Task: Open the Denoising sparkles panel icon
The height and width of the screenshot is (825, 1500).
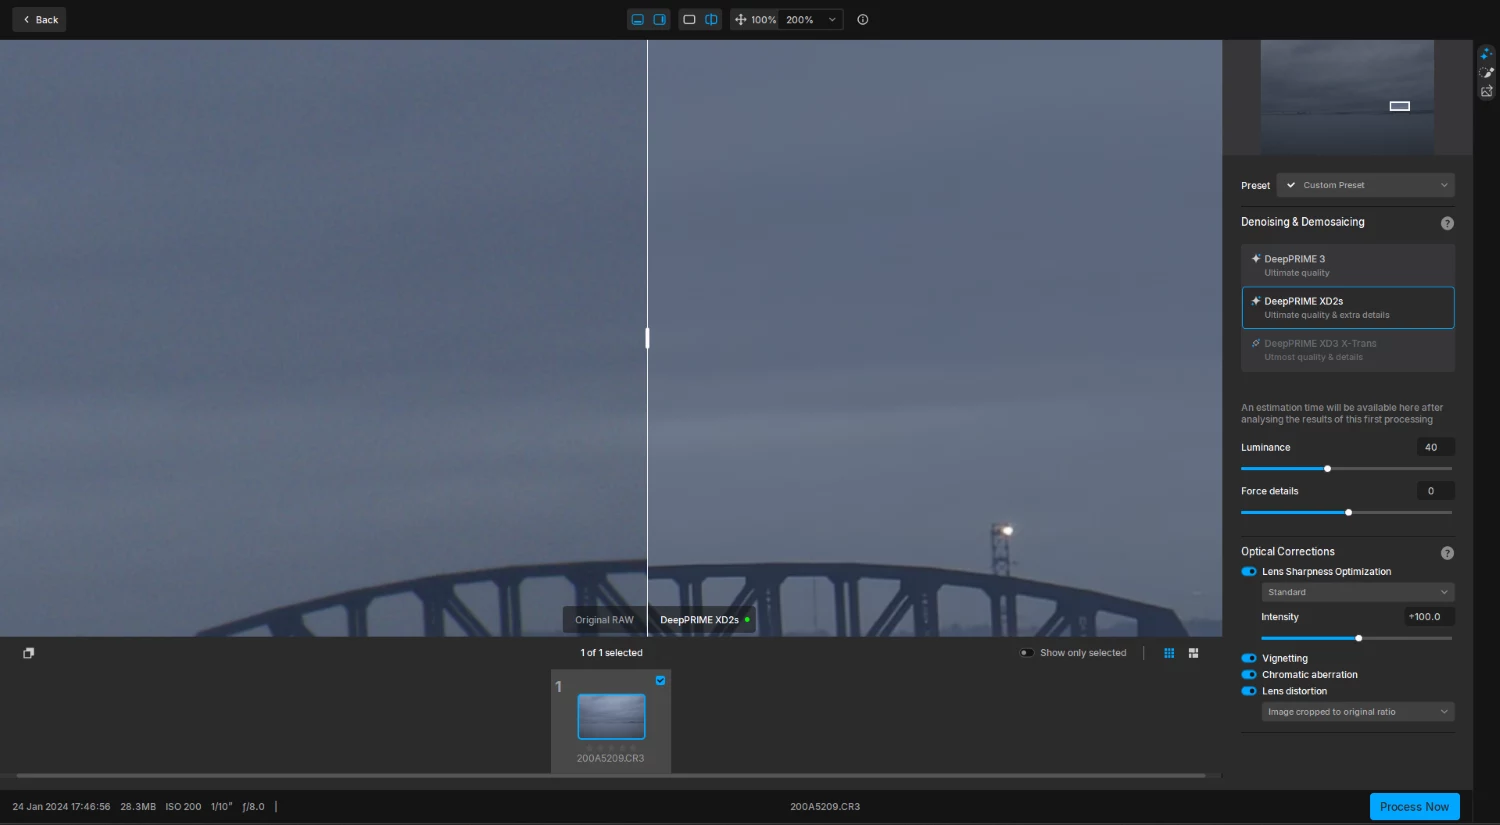Action: coord(1486,54)
